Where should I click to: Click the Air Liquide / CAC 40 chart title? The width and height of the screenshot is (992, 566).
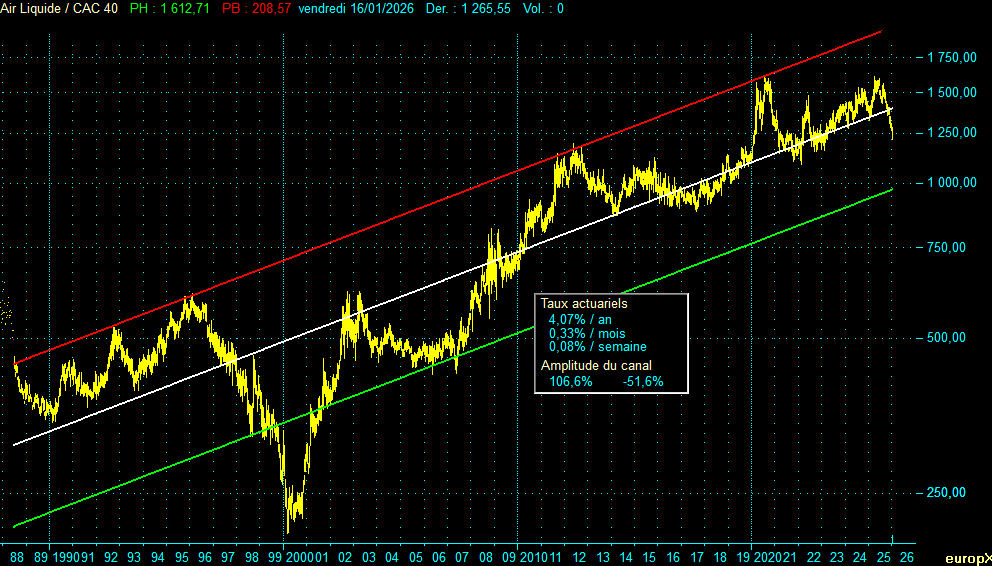60,8
